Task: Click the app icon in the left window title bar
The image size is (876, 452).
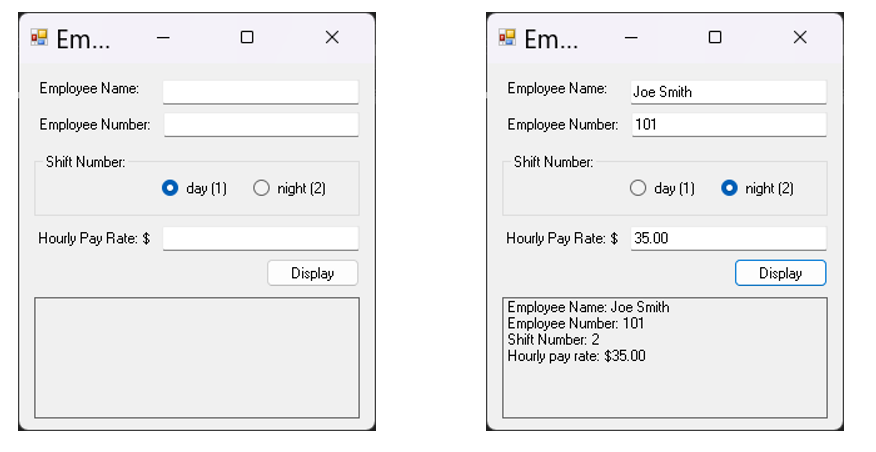Action: 39,37
